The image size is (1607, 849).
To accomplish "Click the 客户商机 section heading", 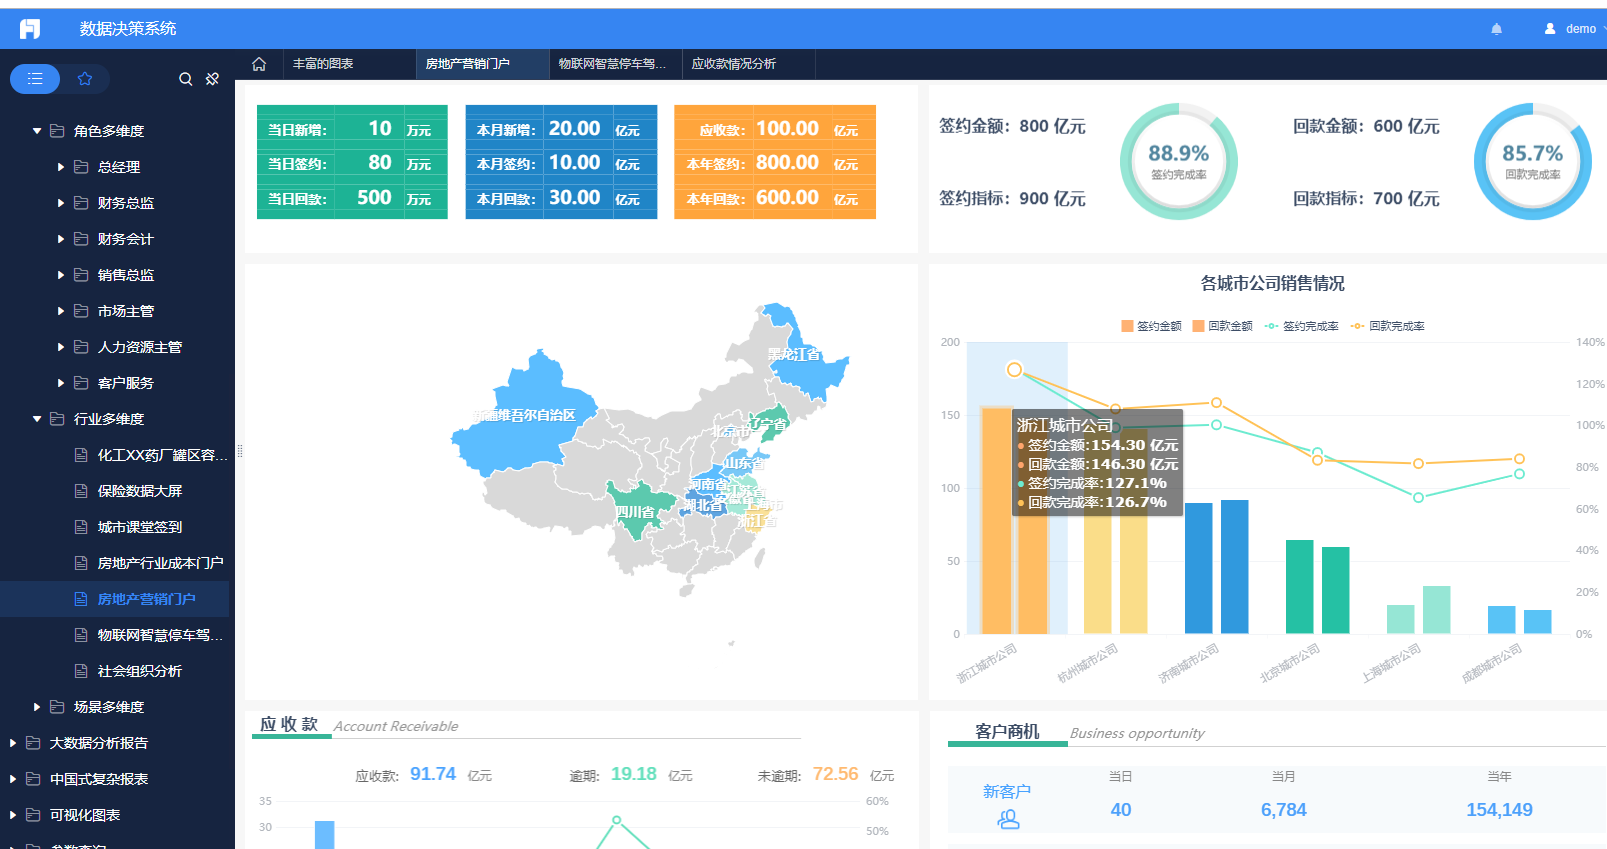I will (1007, 731).
